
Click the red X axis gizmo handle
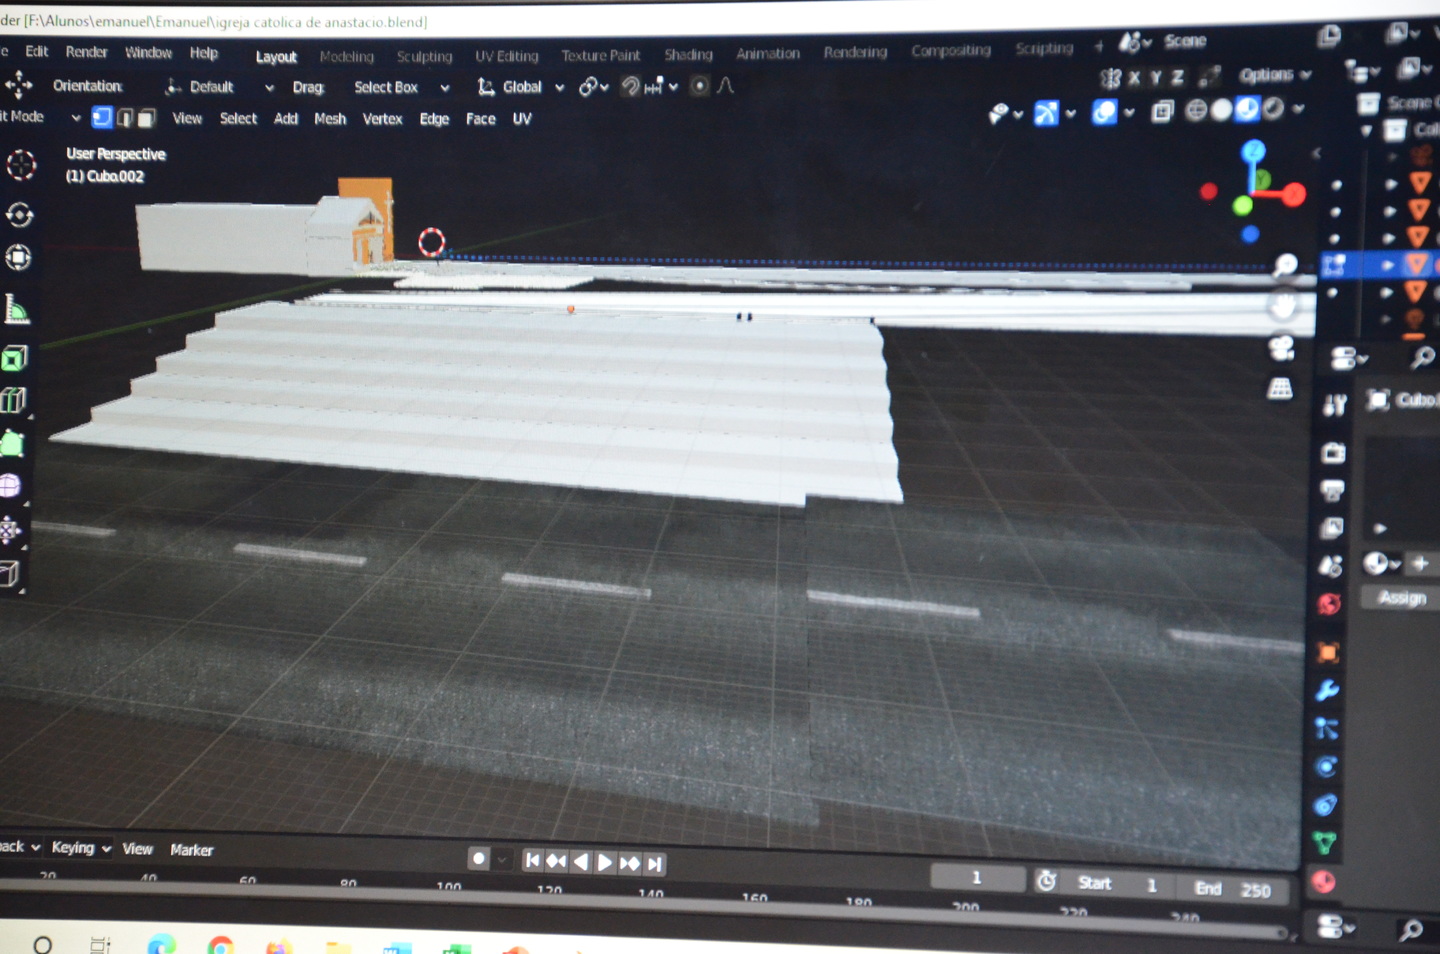[x=1293, y=193]
